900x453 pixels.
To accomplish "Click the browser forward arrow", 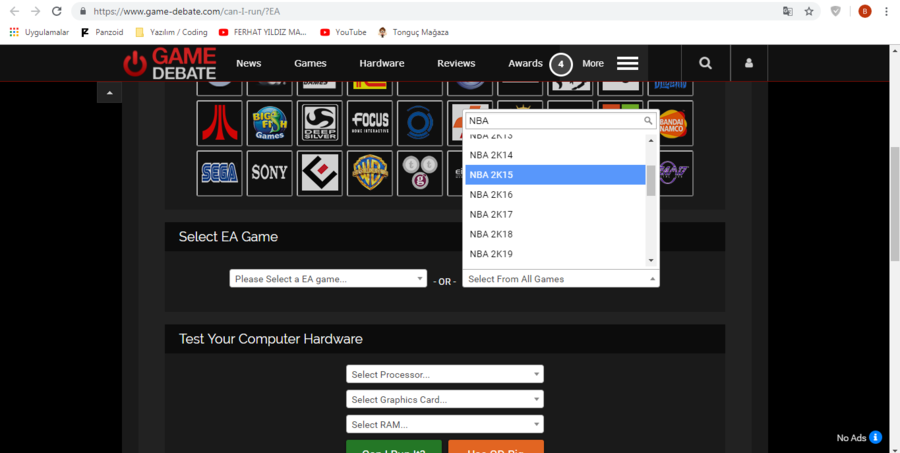I will 35,11.
